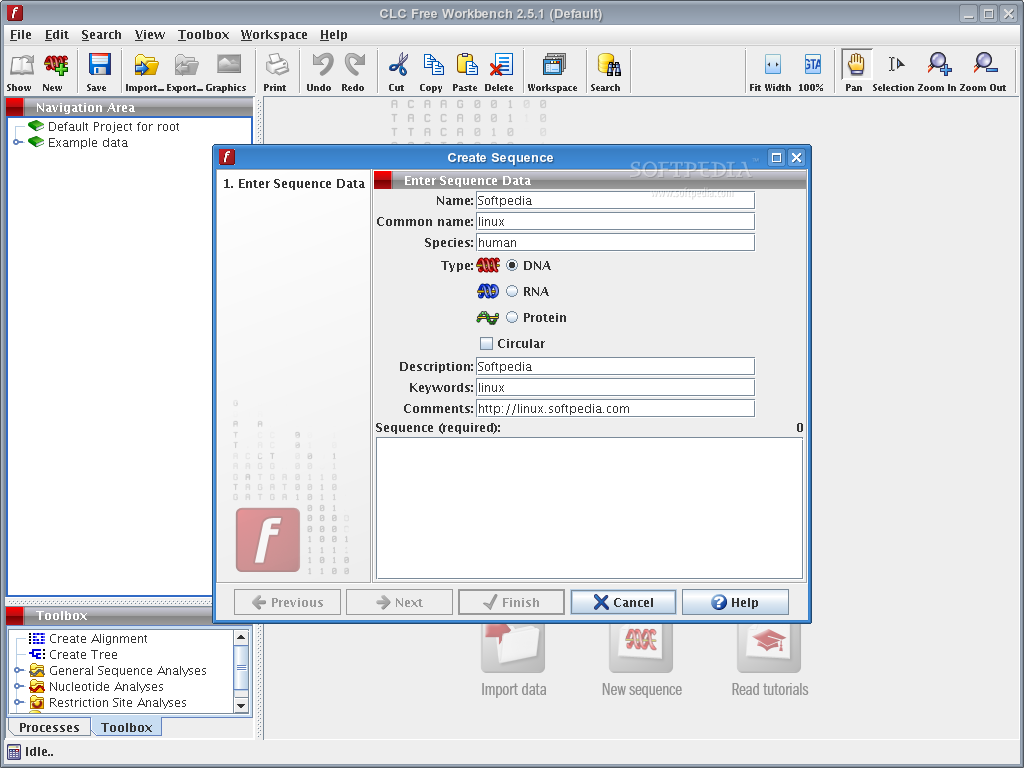Click the dialog Help button
The image size is (1024, 768).
735,602
